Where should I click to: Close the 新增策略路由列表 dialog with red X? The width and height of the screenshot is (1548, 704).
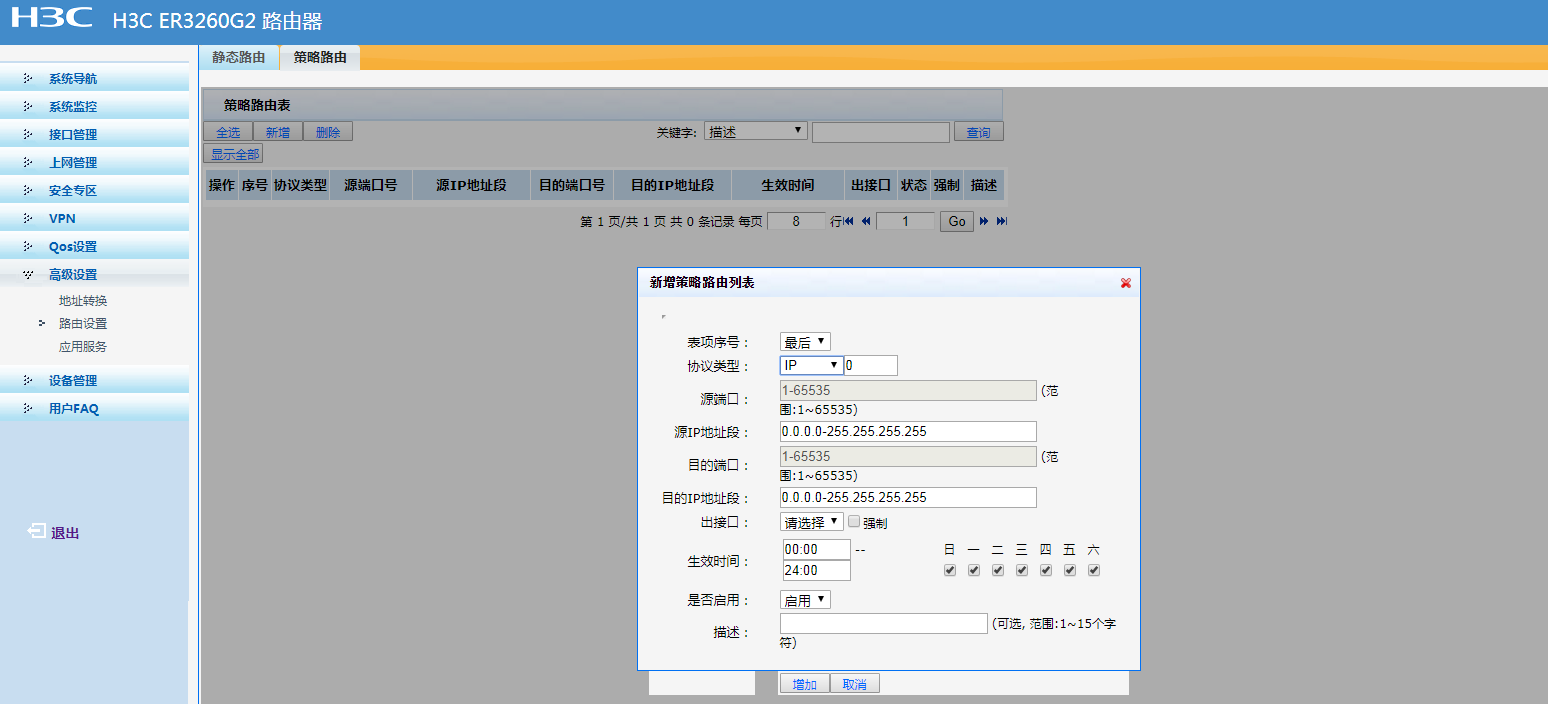pos(1125,283)
